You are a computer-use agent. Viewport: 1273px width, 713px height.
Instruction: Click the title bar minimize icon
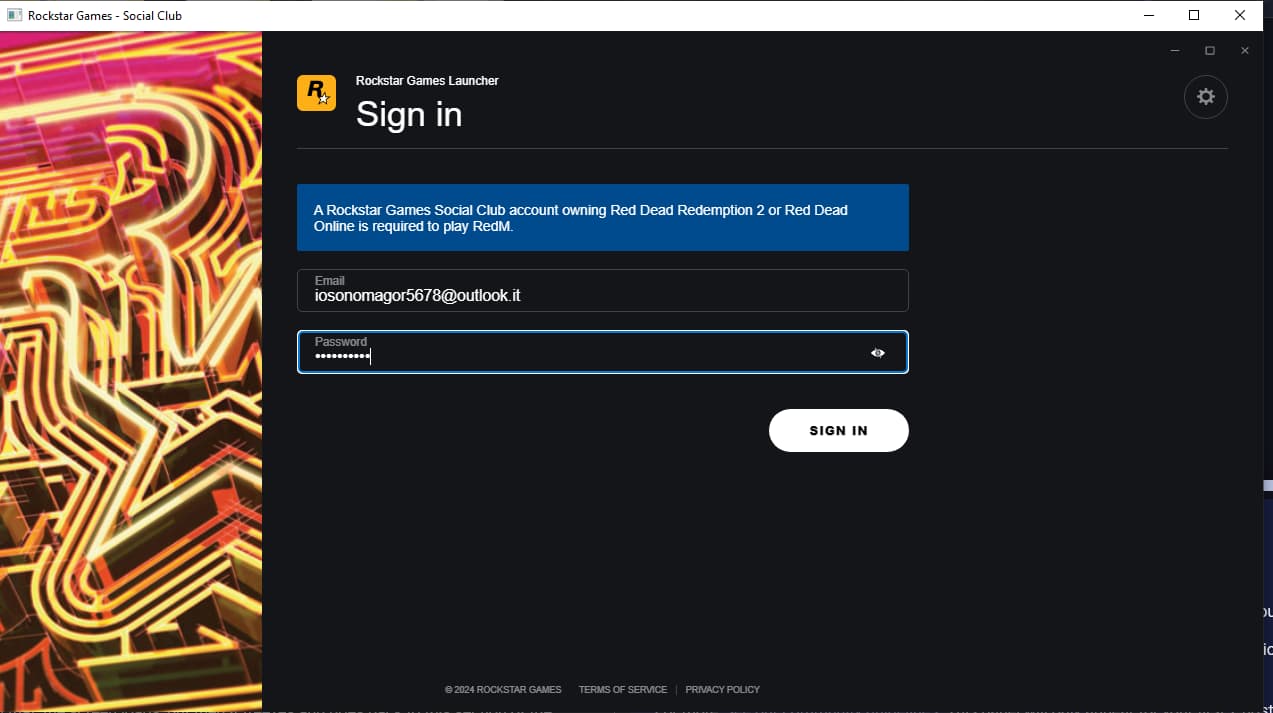[x=1148, y=15]
